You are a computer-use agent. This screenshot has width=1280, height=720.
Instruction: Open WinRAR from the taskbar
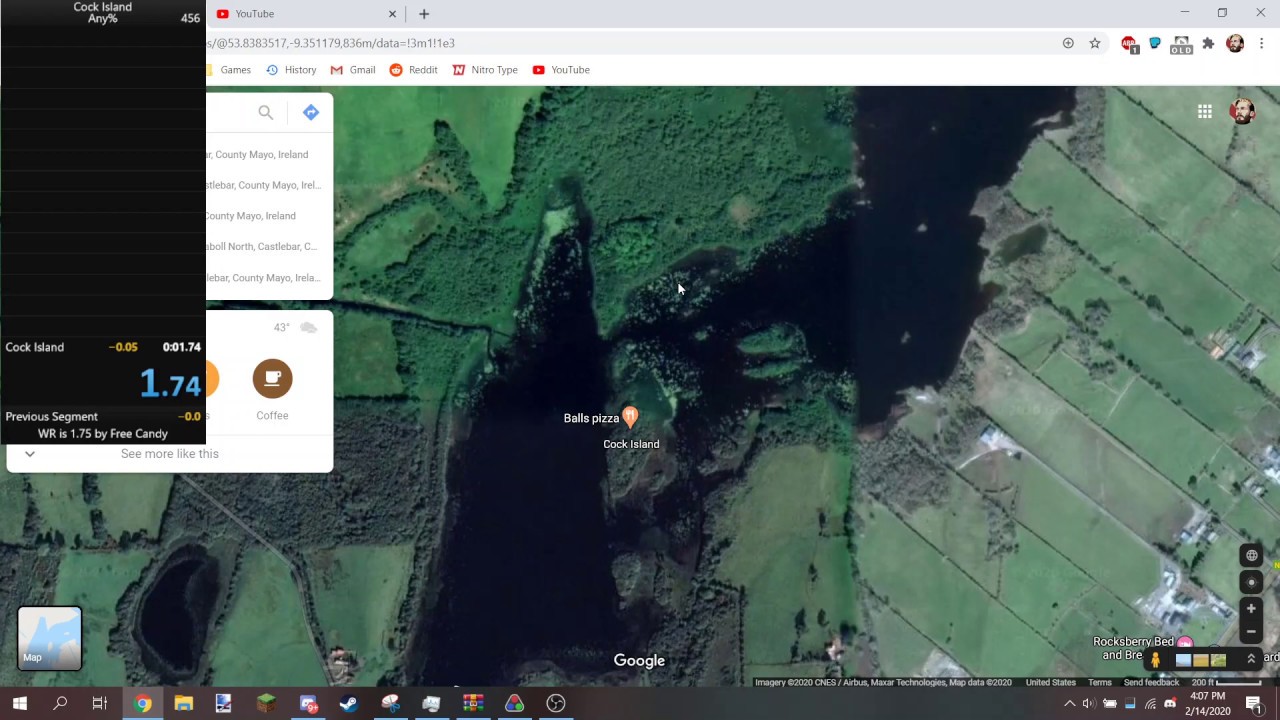pos(473,704)
